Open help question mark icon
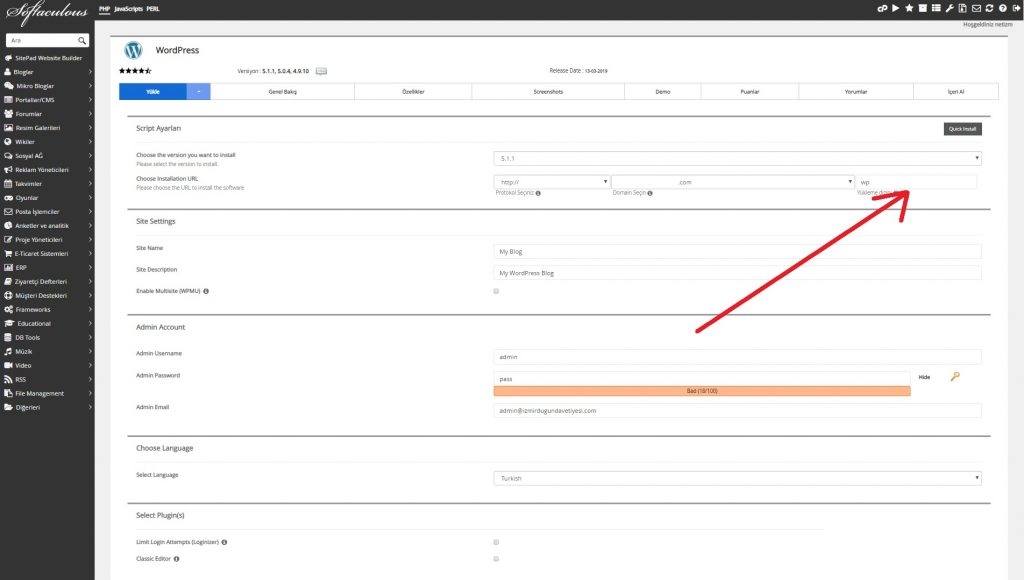This screenshot has width=1024, height=580. [x=1002, y=8]
